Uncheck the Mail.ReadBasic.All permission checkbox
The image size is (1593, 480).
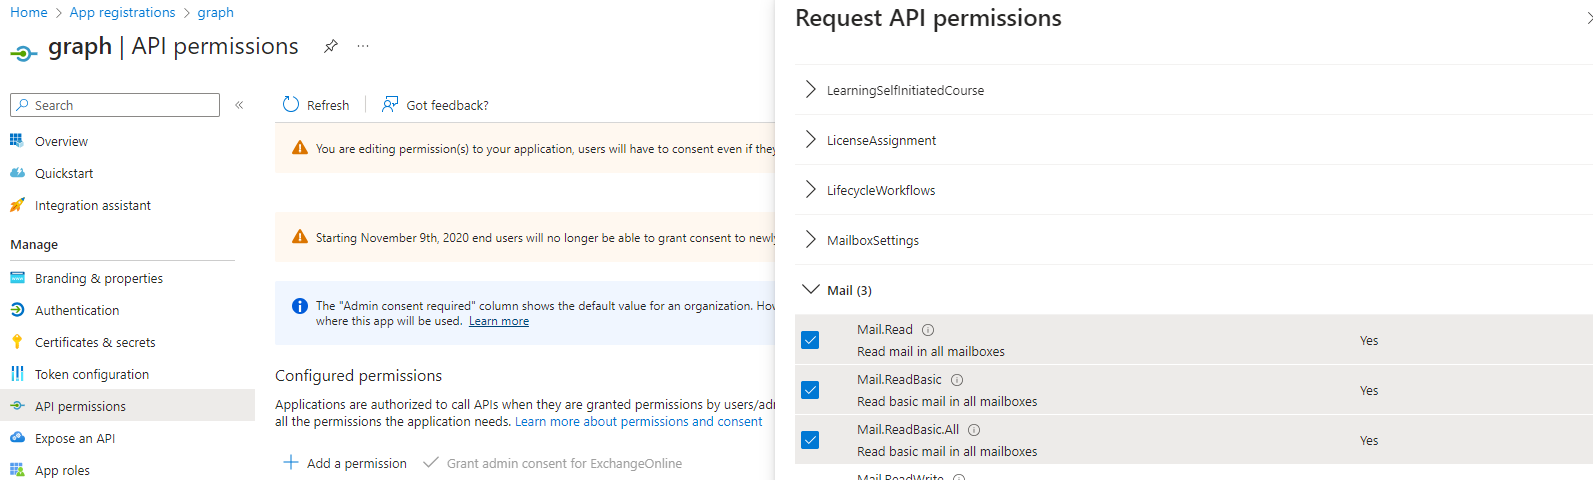[810, 440]
